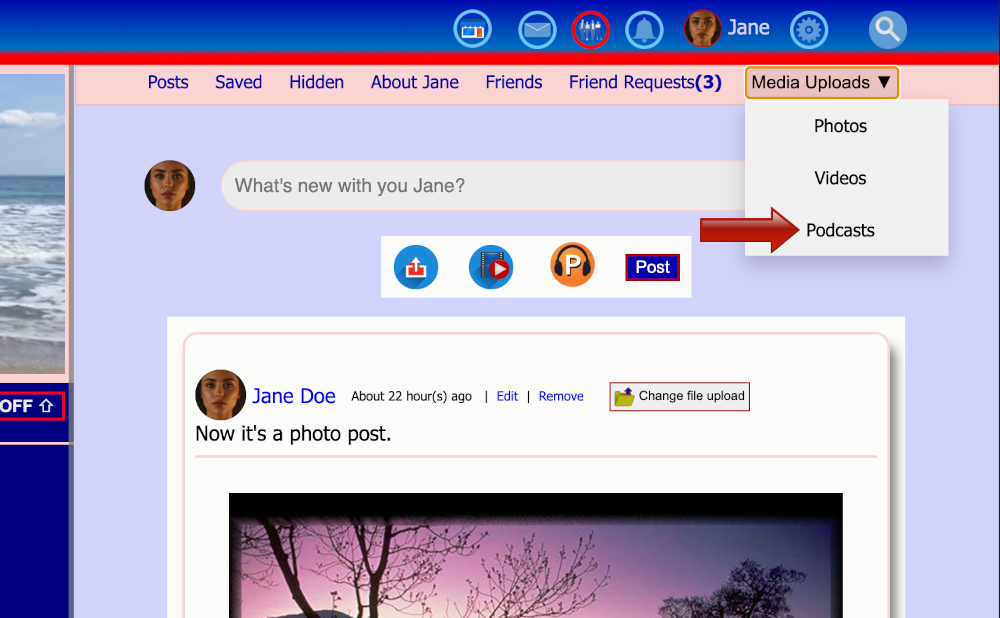
Task: Choose Videos in the dropdown menu
Action: [840, 178]
